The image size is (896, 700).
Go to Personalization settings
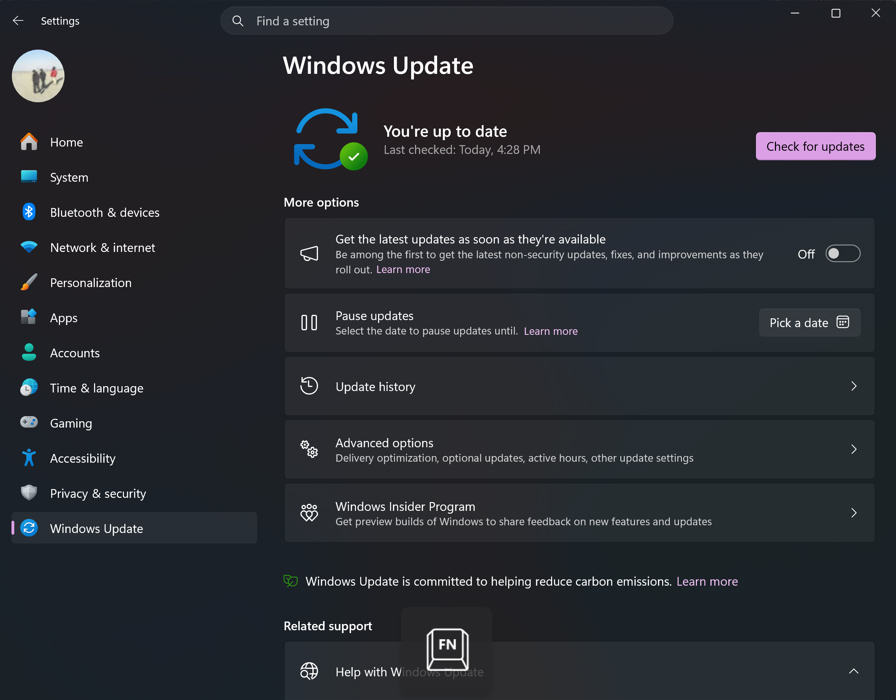pos(134,283)
